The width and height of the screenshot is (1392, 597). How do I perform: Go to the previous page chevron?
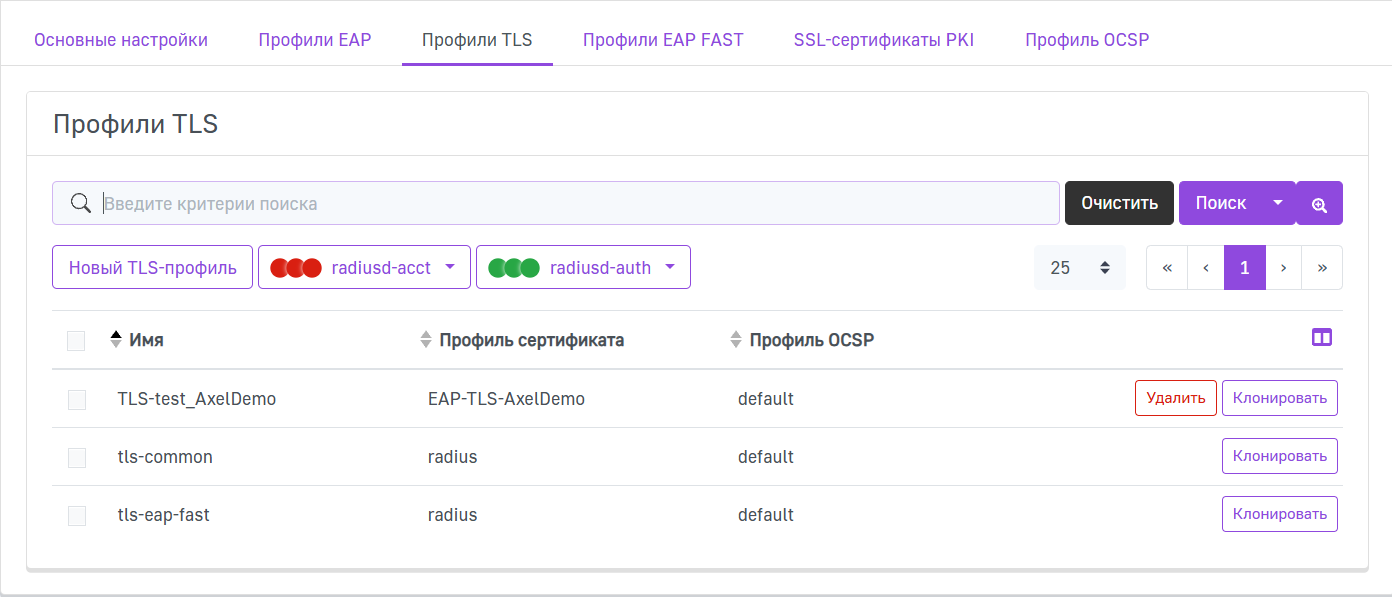1206,268
